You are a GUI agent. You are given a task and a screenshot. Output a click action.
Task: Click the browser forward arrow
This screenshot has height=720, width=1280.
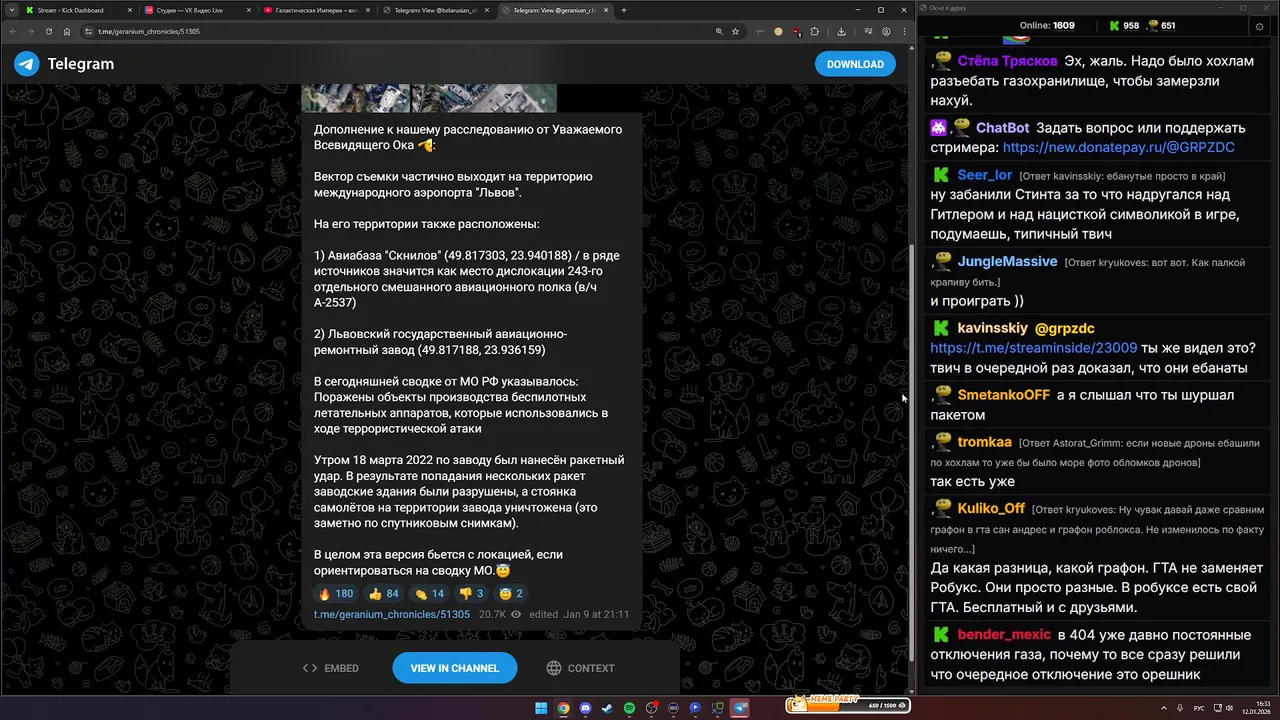(x=30, y=31)
